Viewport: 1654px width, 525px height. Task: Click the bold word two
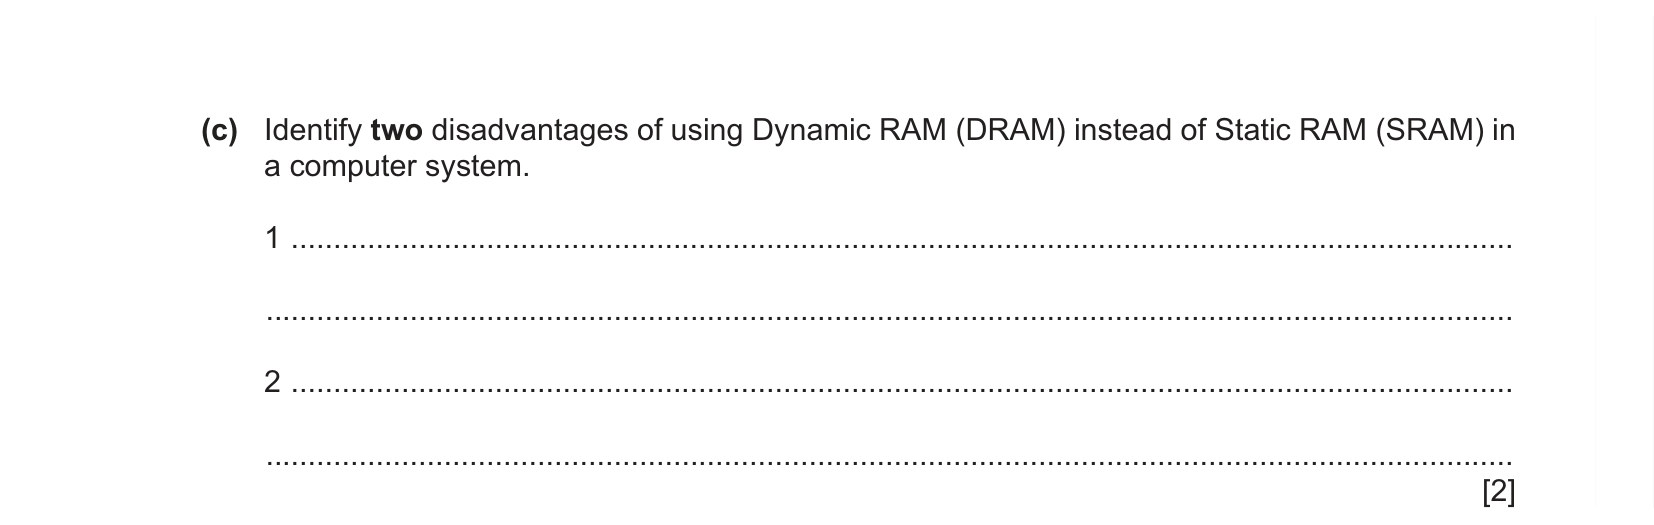(396, 131)
